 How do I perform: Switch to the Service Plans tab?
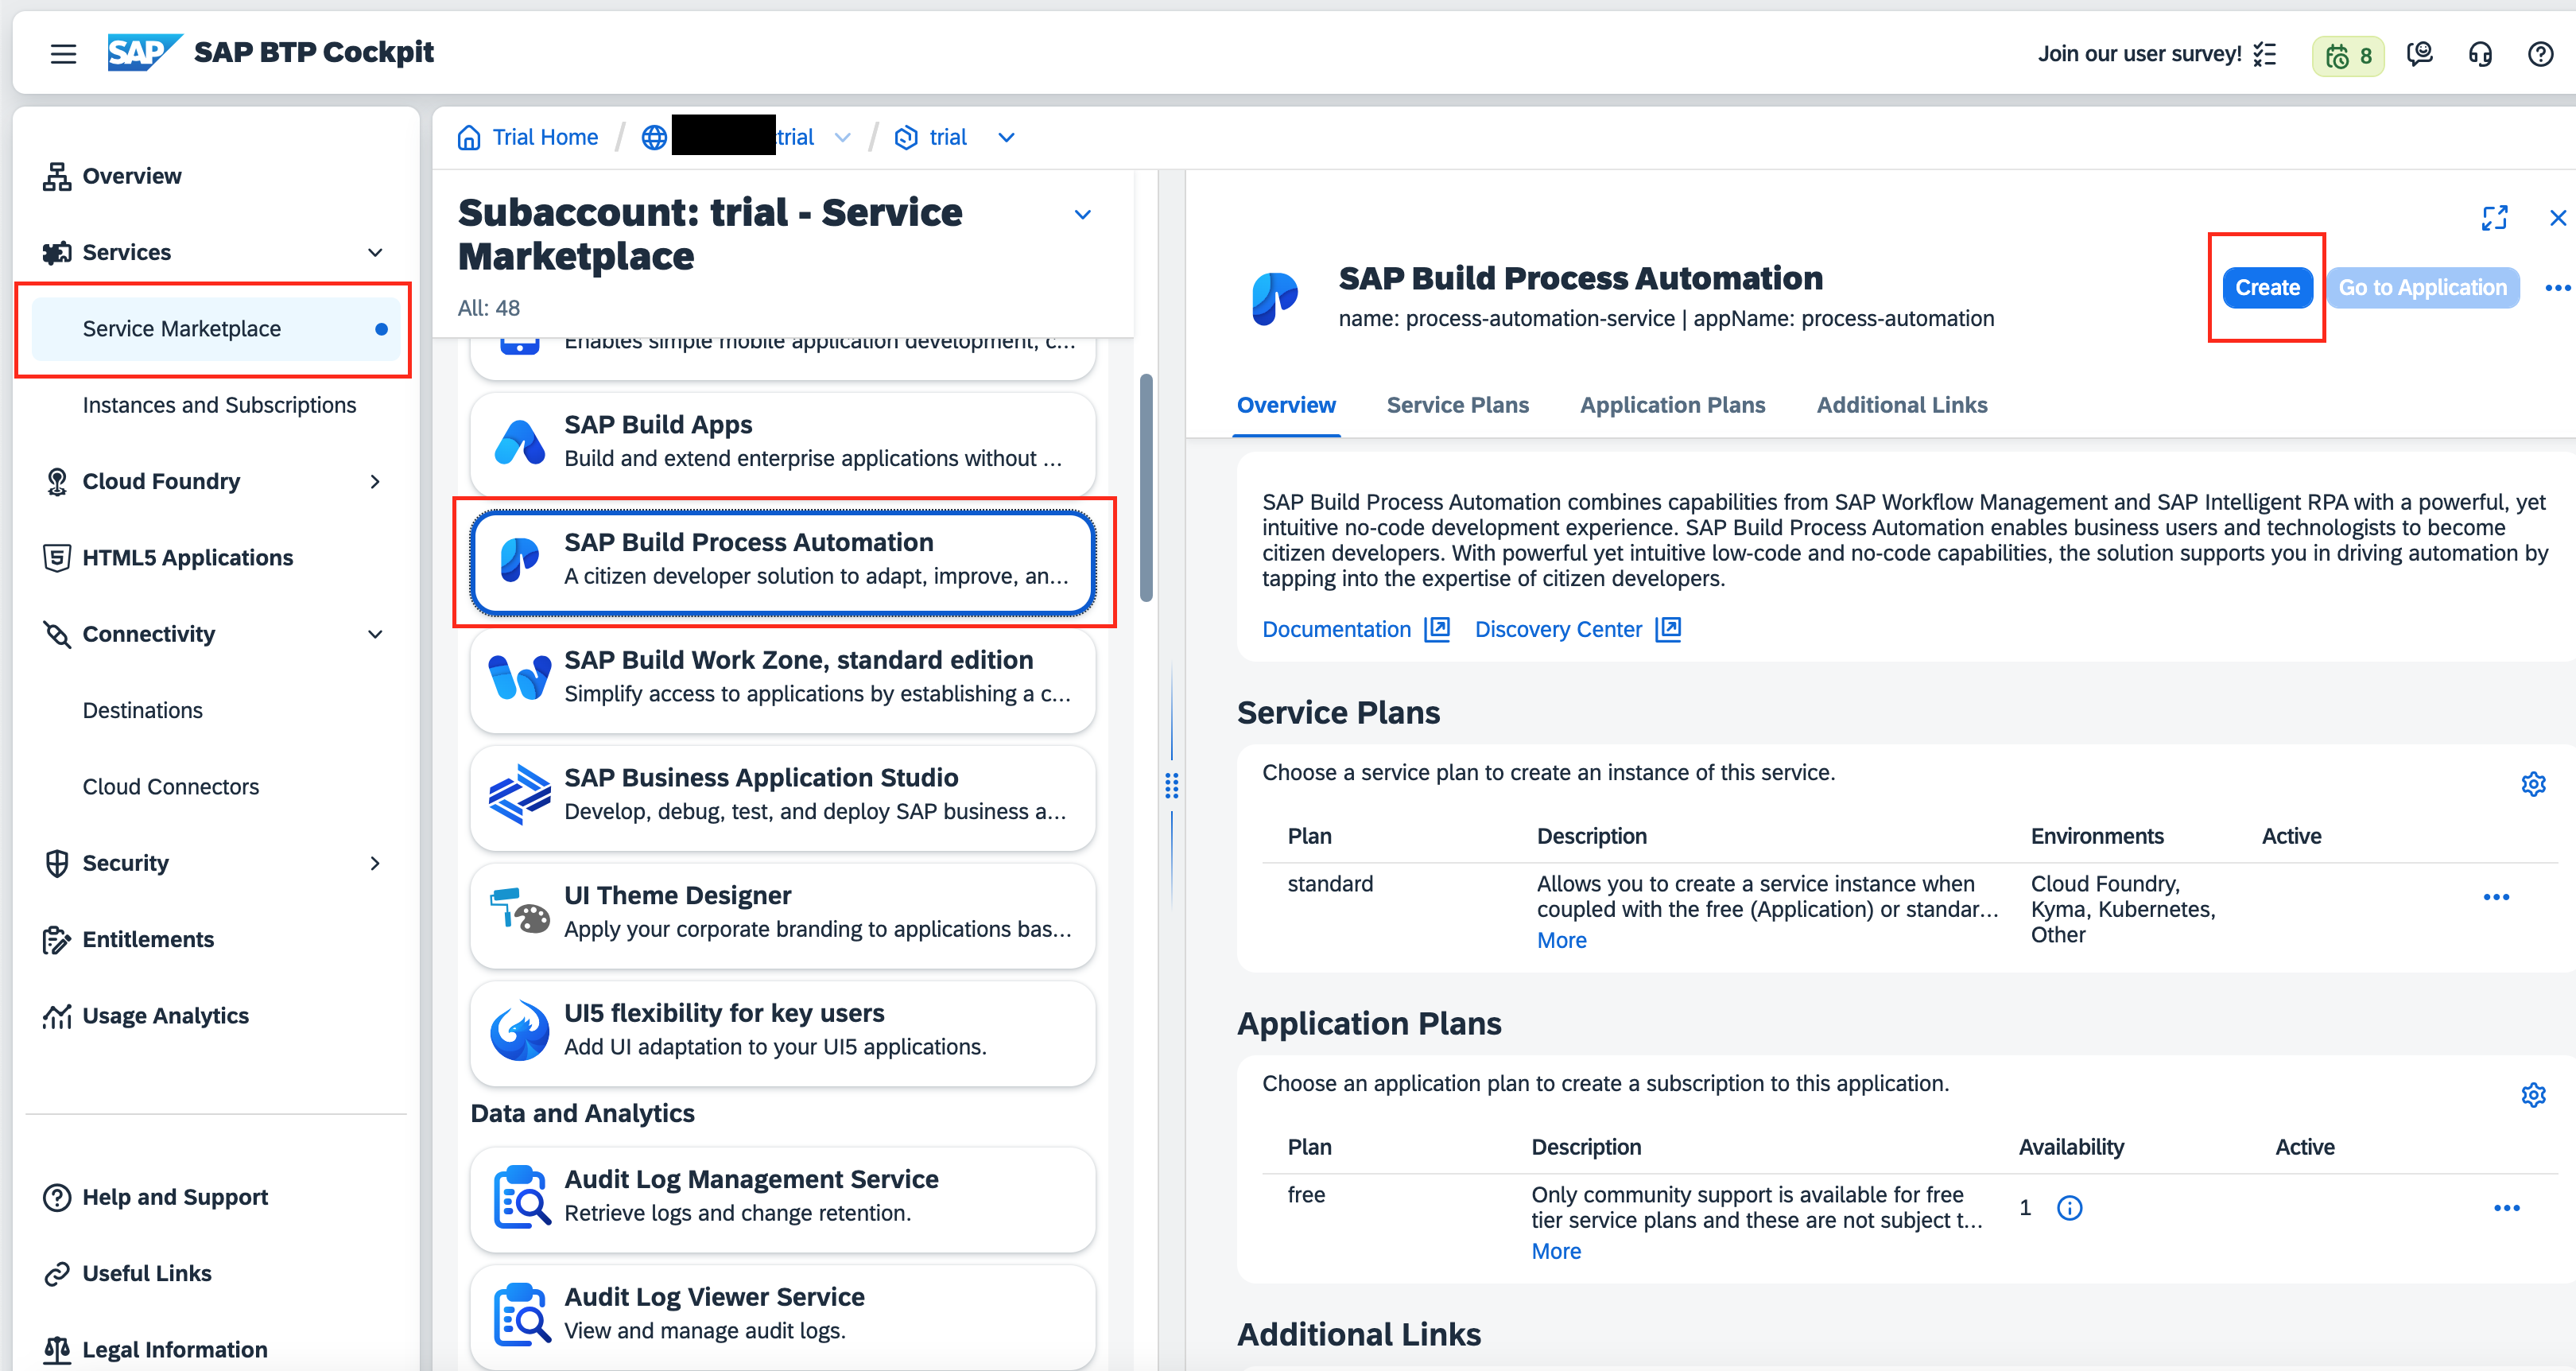(x=1457, y=405)
